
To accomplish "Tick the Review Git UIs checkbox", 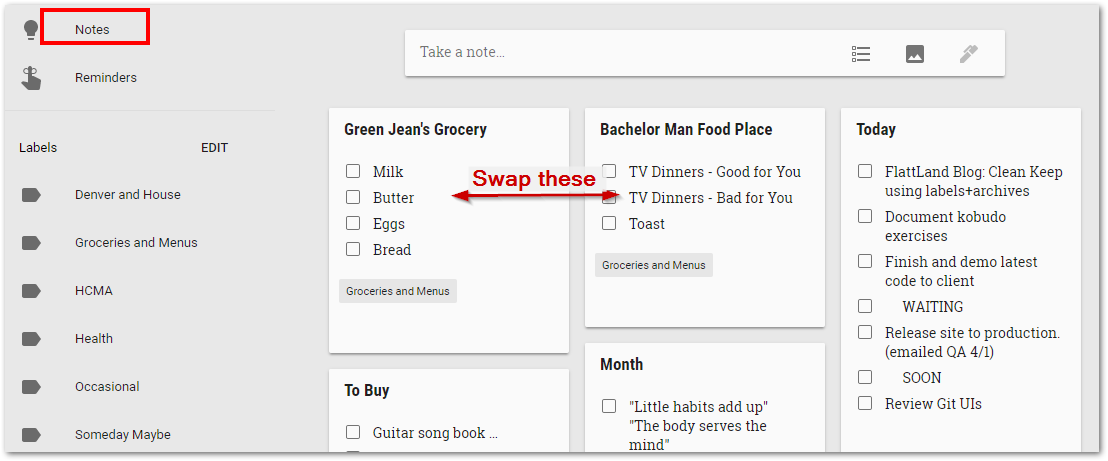I will point(865,403).
